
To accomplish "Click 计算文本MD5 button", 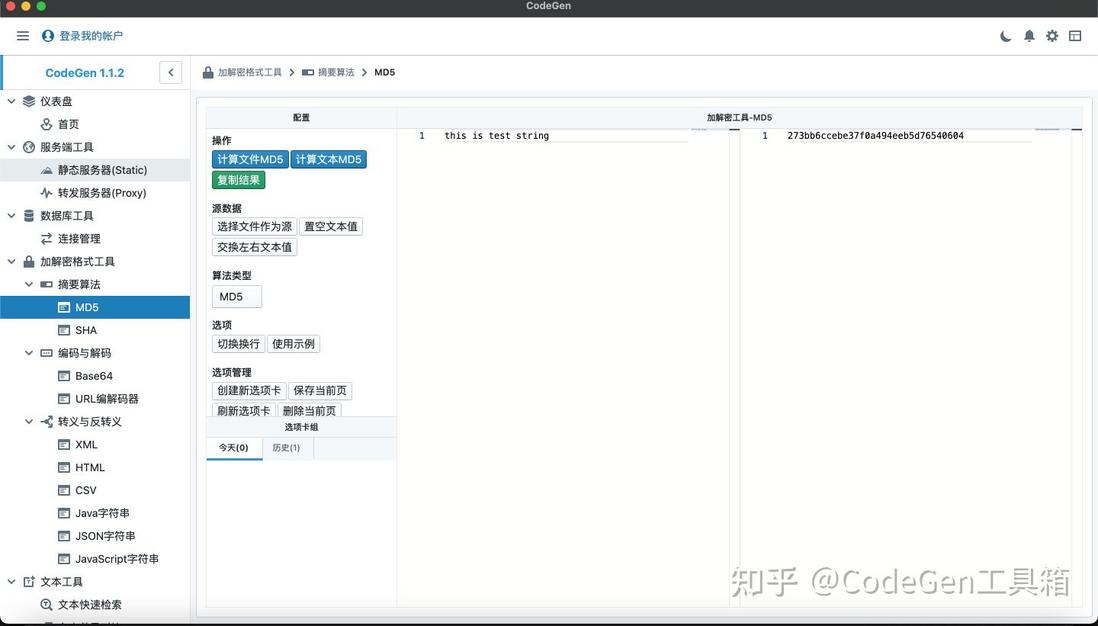I will point(328,160).
